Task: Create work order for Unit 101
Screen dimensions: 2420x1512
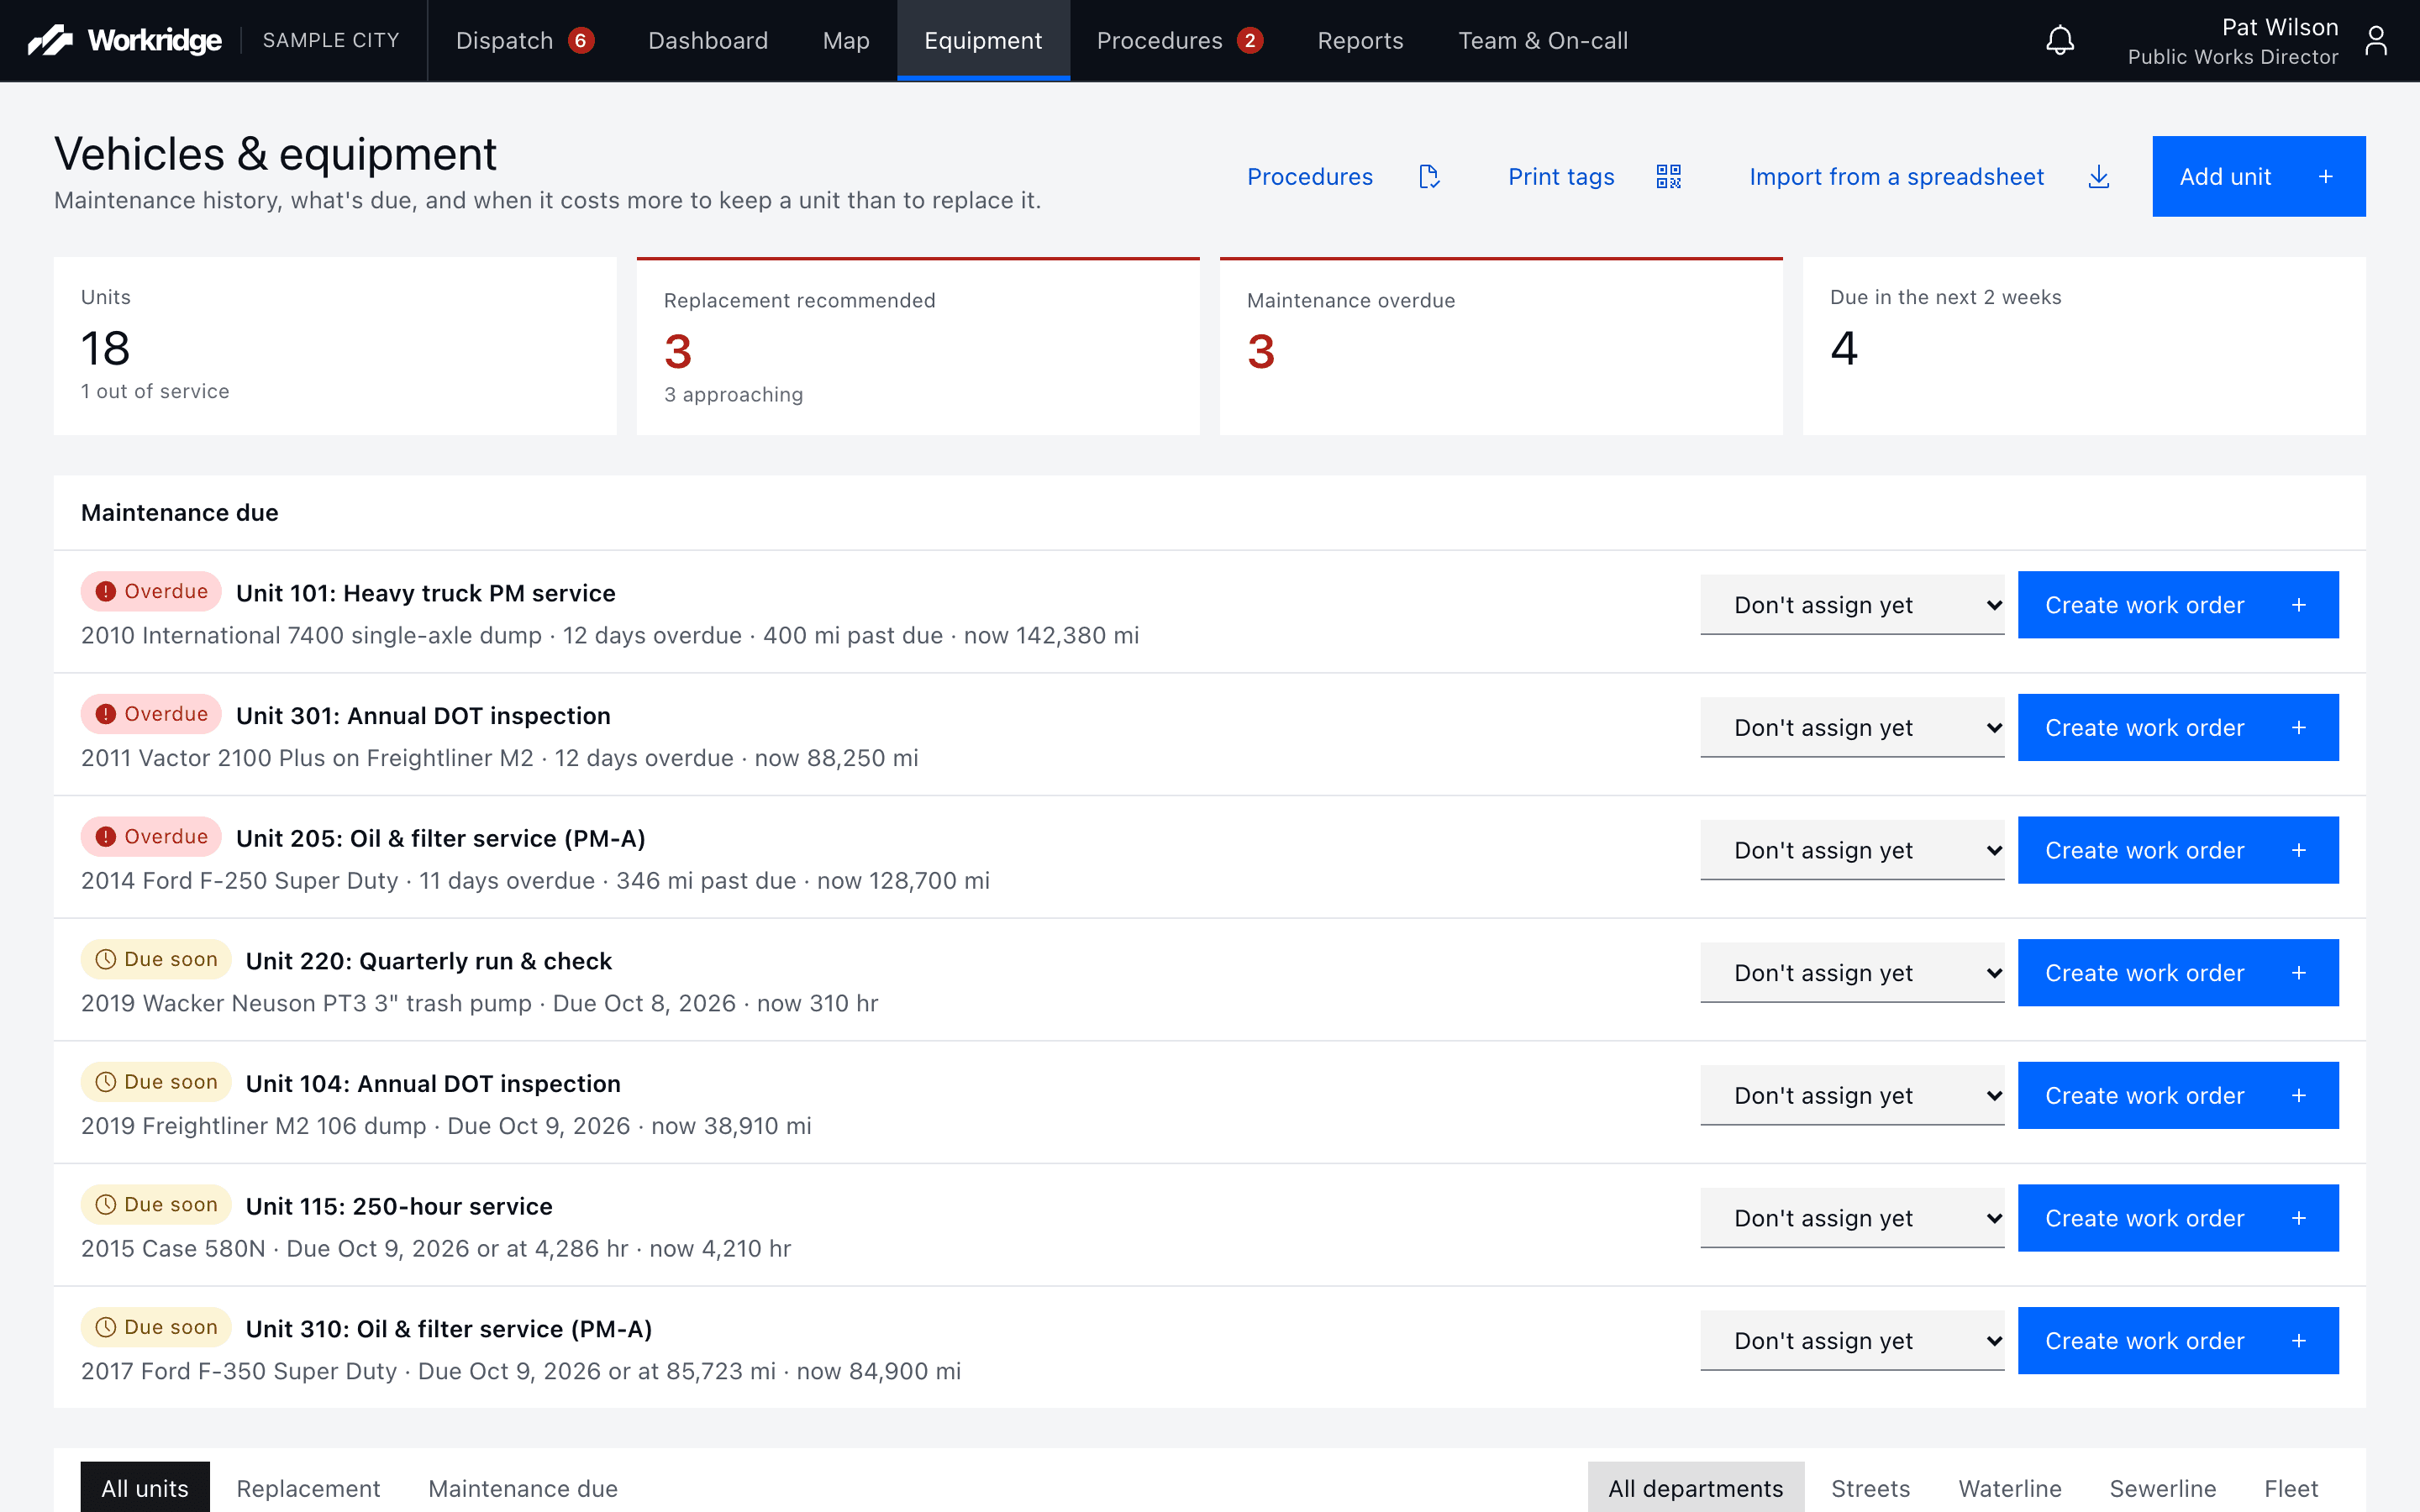Action: [2178, 605]
